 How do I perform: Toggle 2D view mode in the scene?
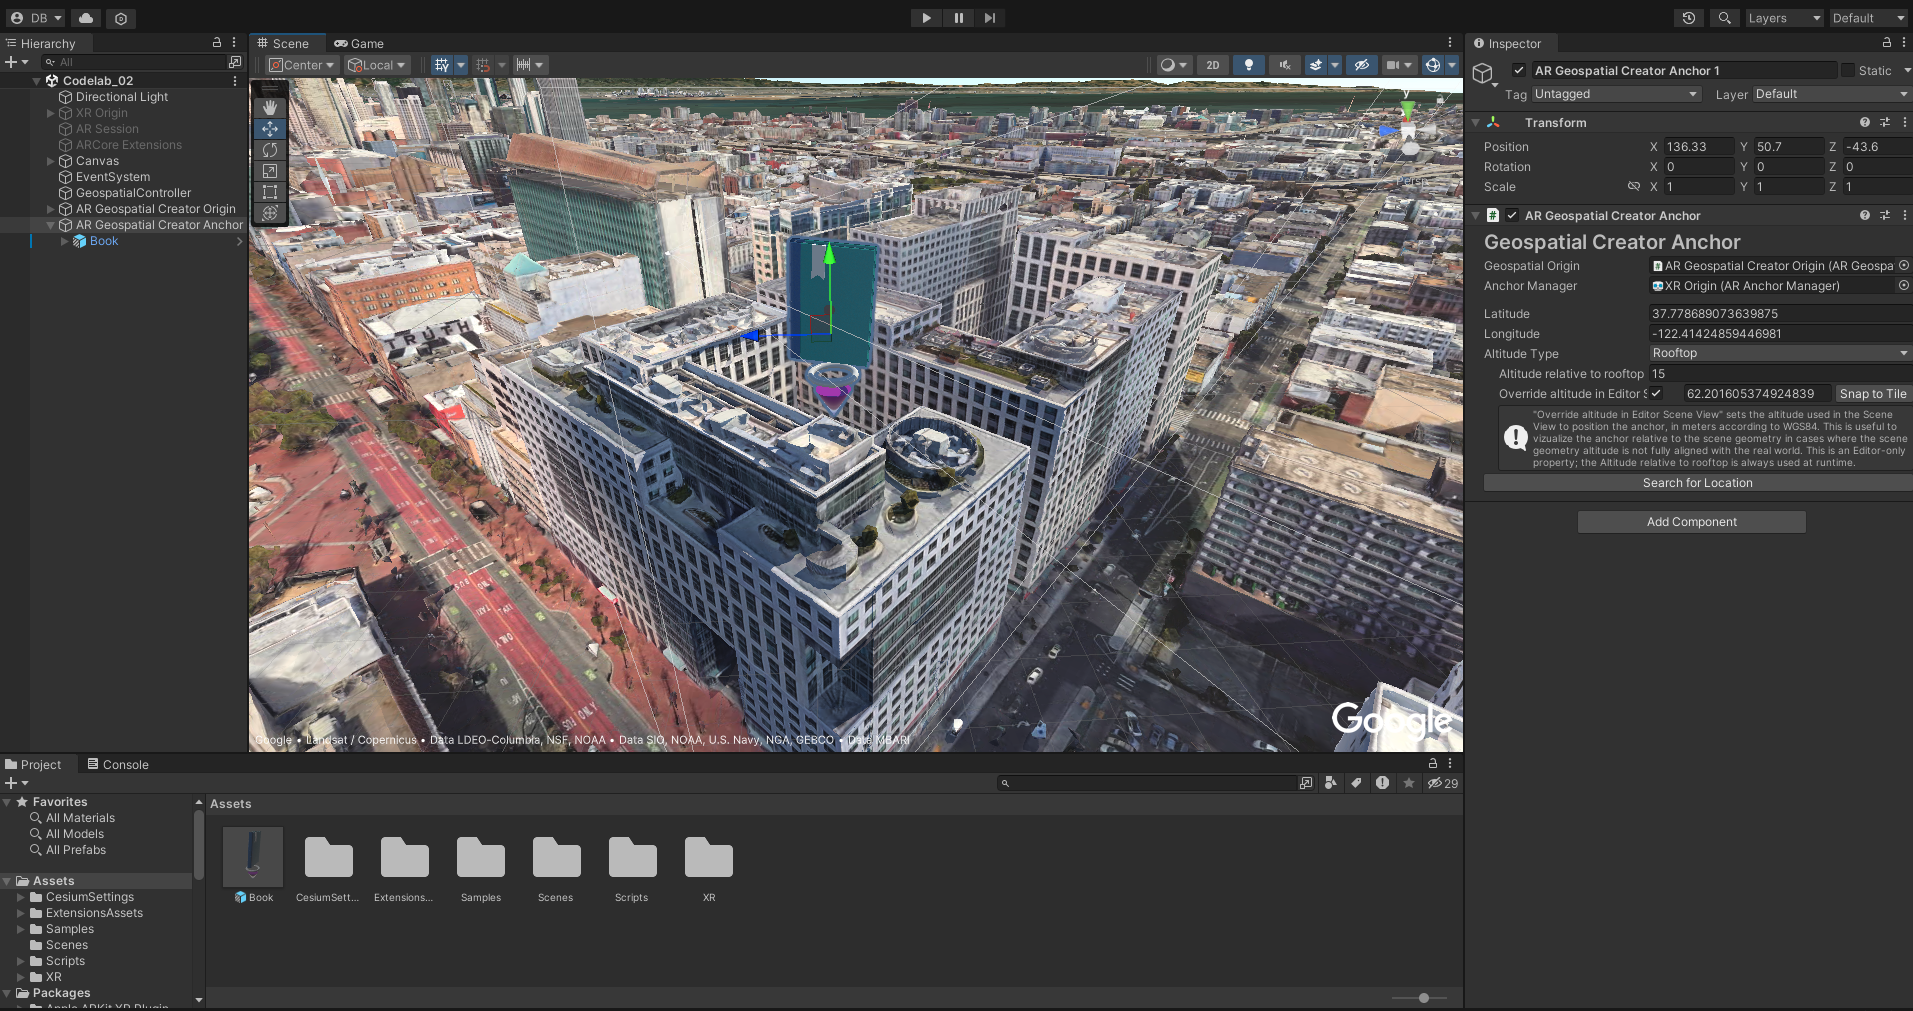pos(1212,65)
